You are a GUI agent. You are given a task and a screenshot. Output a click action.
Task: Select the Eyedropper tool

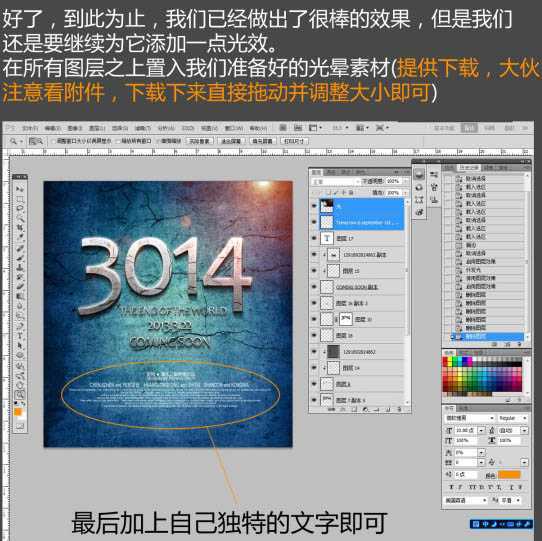[20, 238]
